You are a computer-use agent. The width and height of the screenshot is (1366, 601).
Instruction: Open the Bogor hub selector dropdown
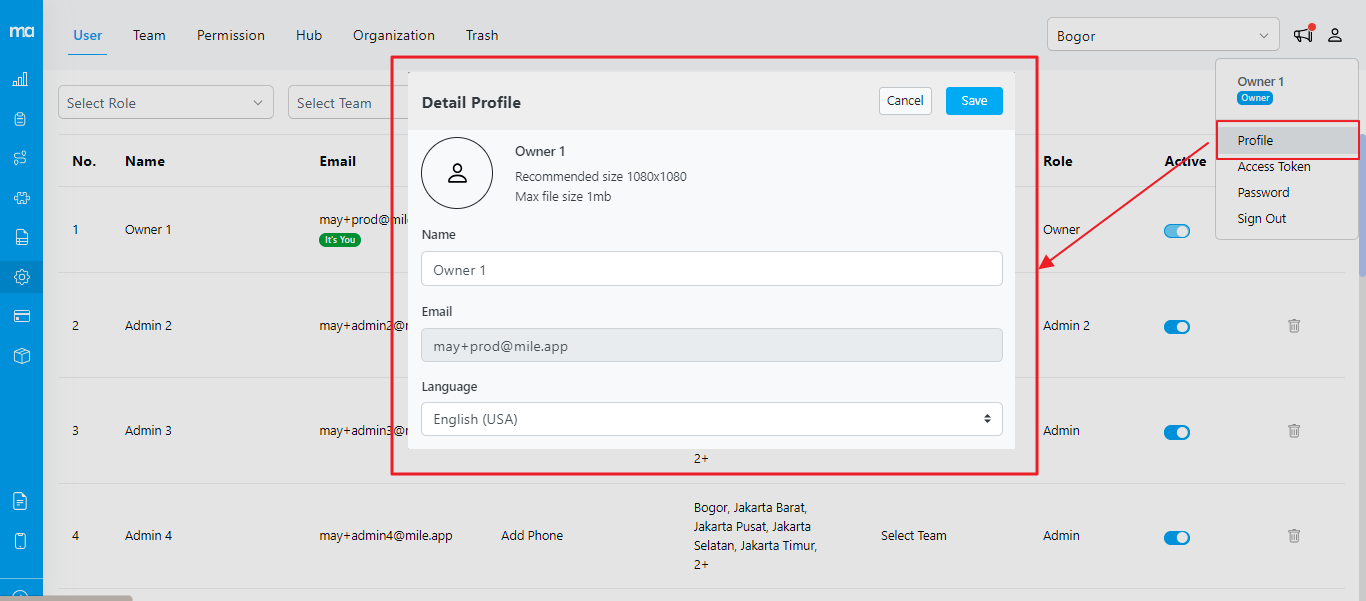(x=1162, y=36)
